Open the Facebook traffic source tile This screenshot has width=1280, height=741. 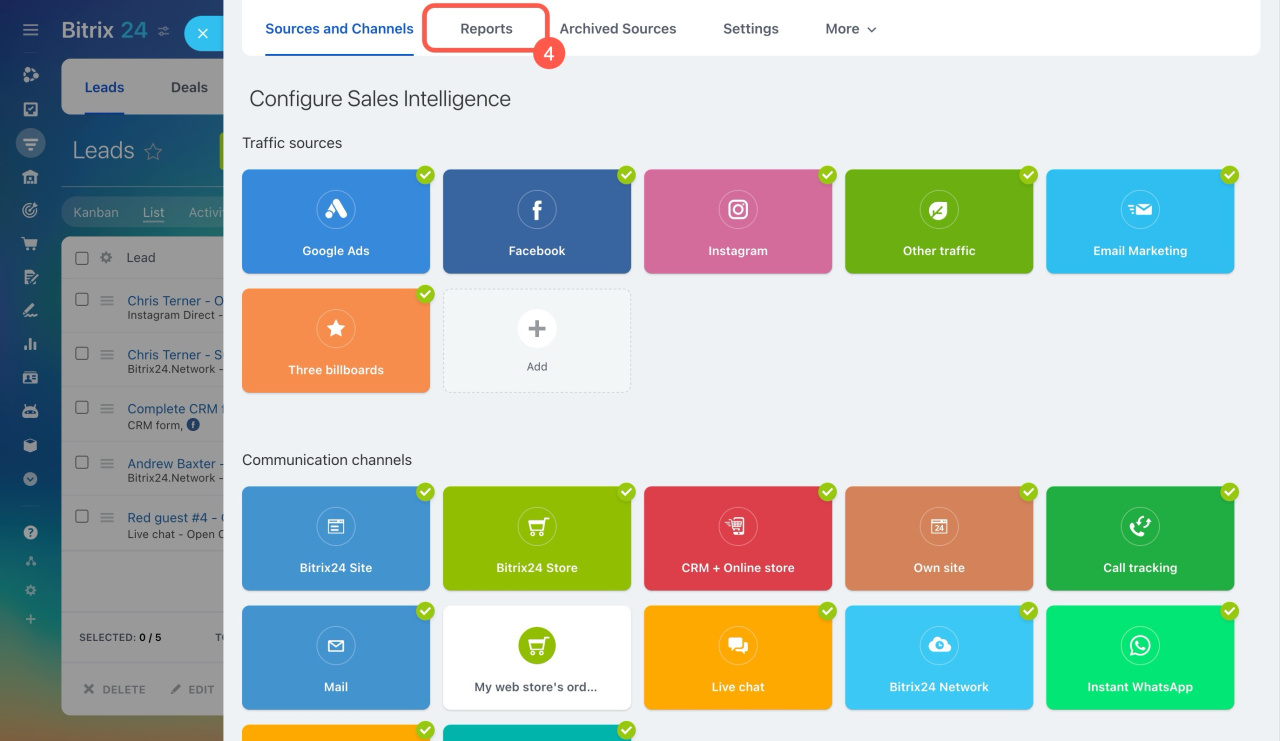point(537,221)
